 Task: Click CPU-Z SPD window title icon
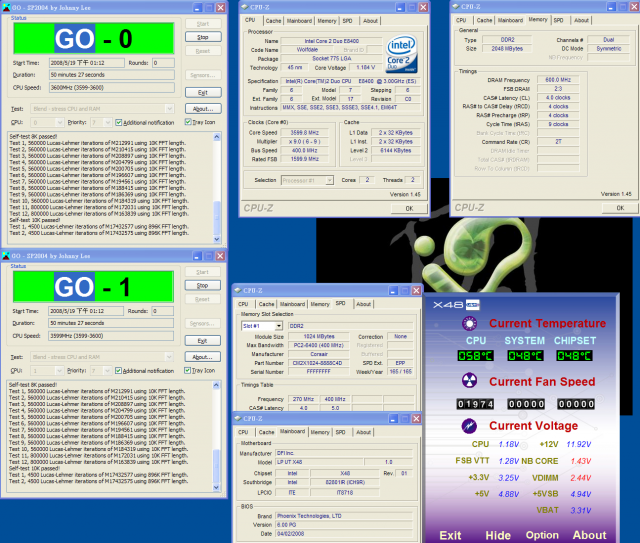238,291
